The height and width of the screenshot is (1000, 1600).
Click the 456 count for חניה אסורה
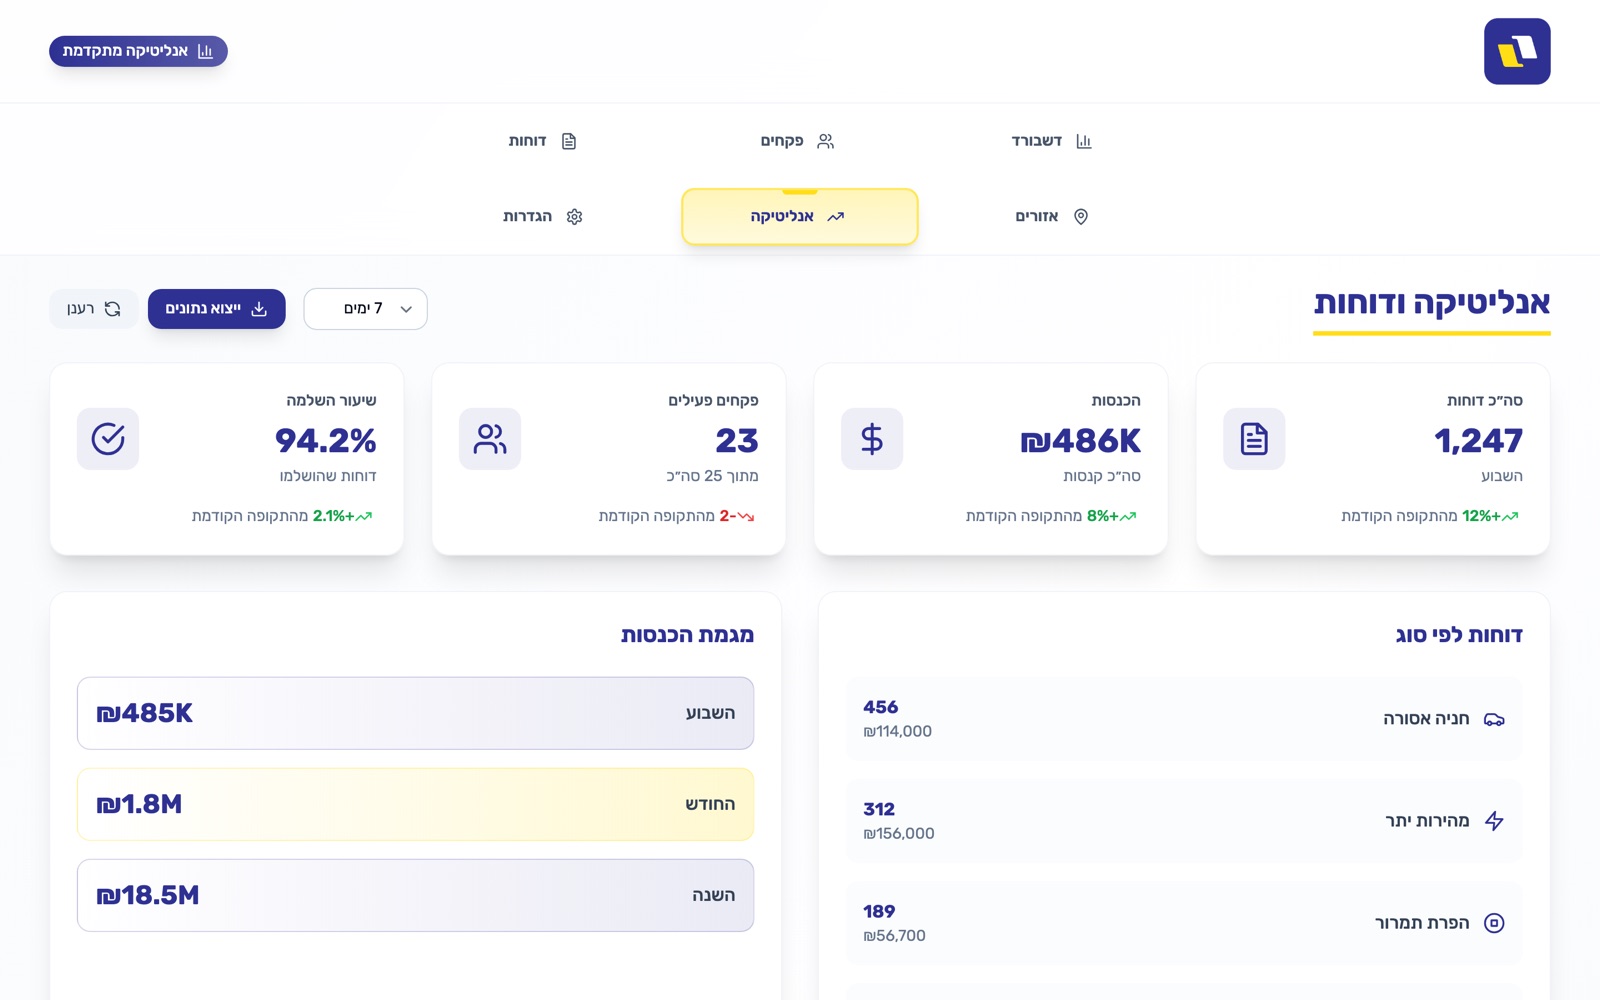[881, 707]
